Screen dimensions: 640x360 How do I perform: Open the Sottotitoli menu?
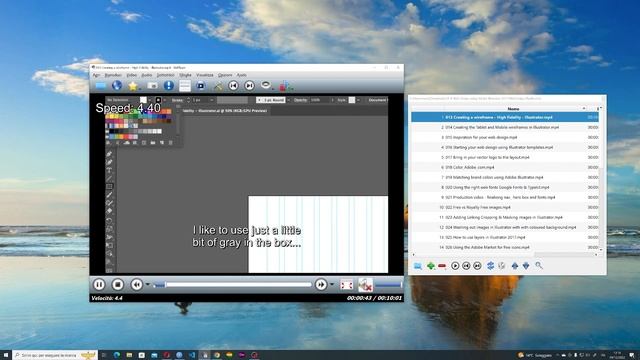pos(165,75)
